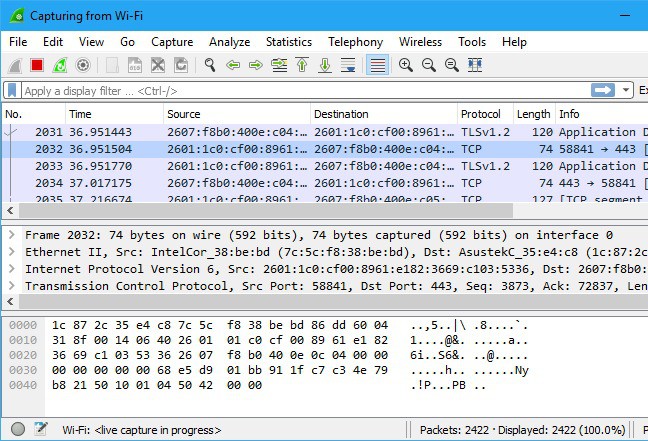Open the Telephony menu
This screenshot has width=648, height=441.
point(355,42)
